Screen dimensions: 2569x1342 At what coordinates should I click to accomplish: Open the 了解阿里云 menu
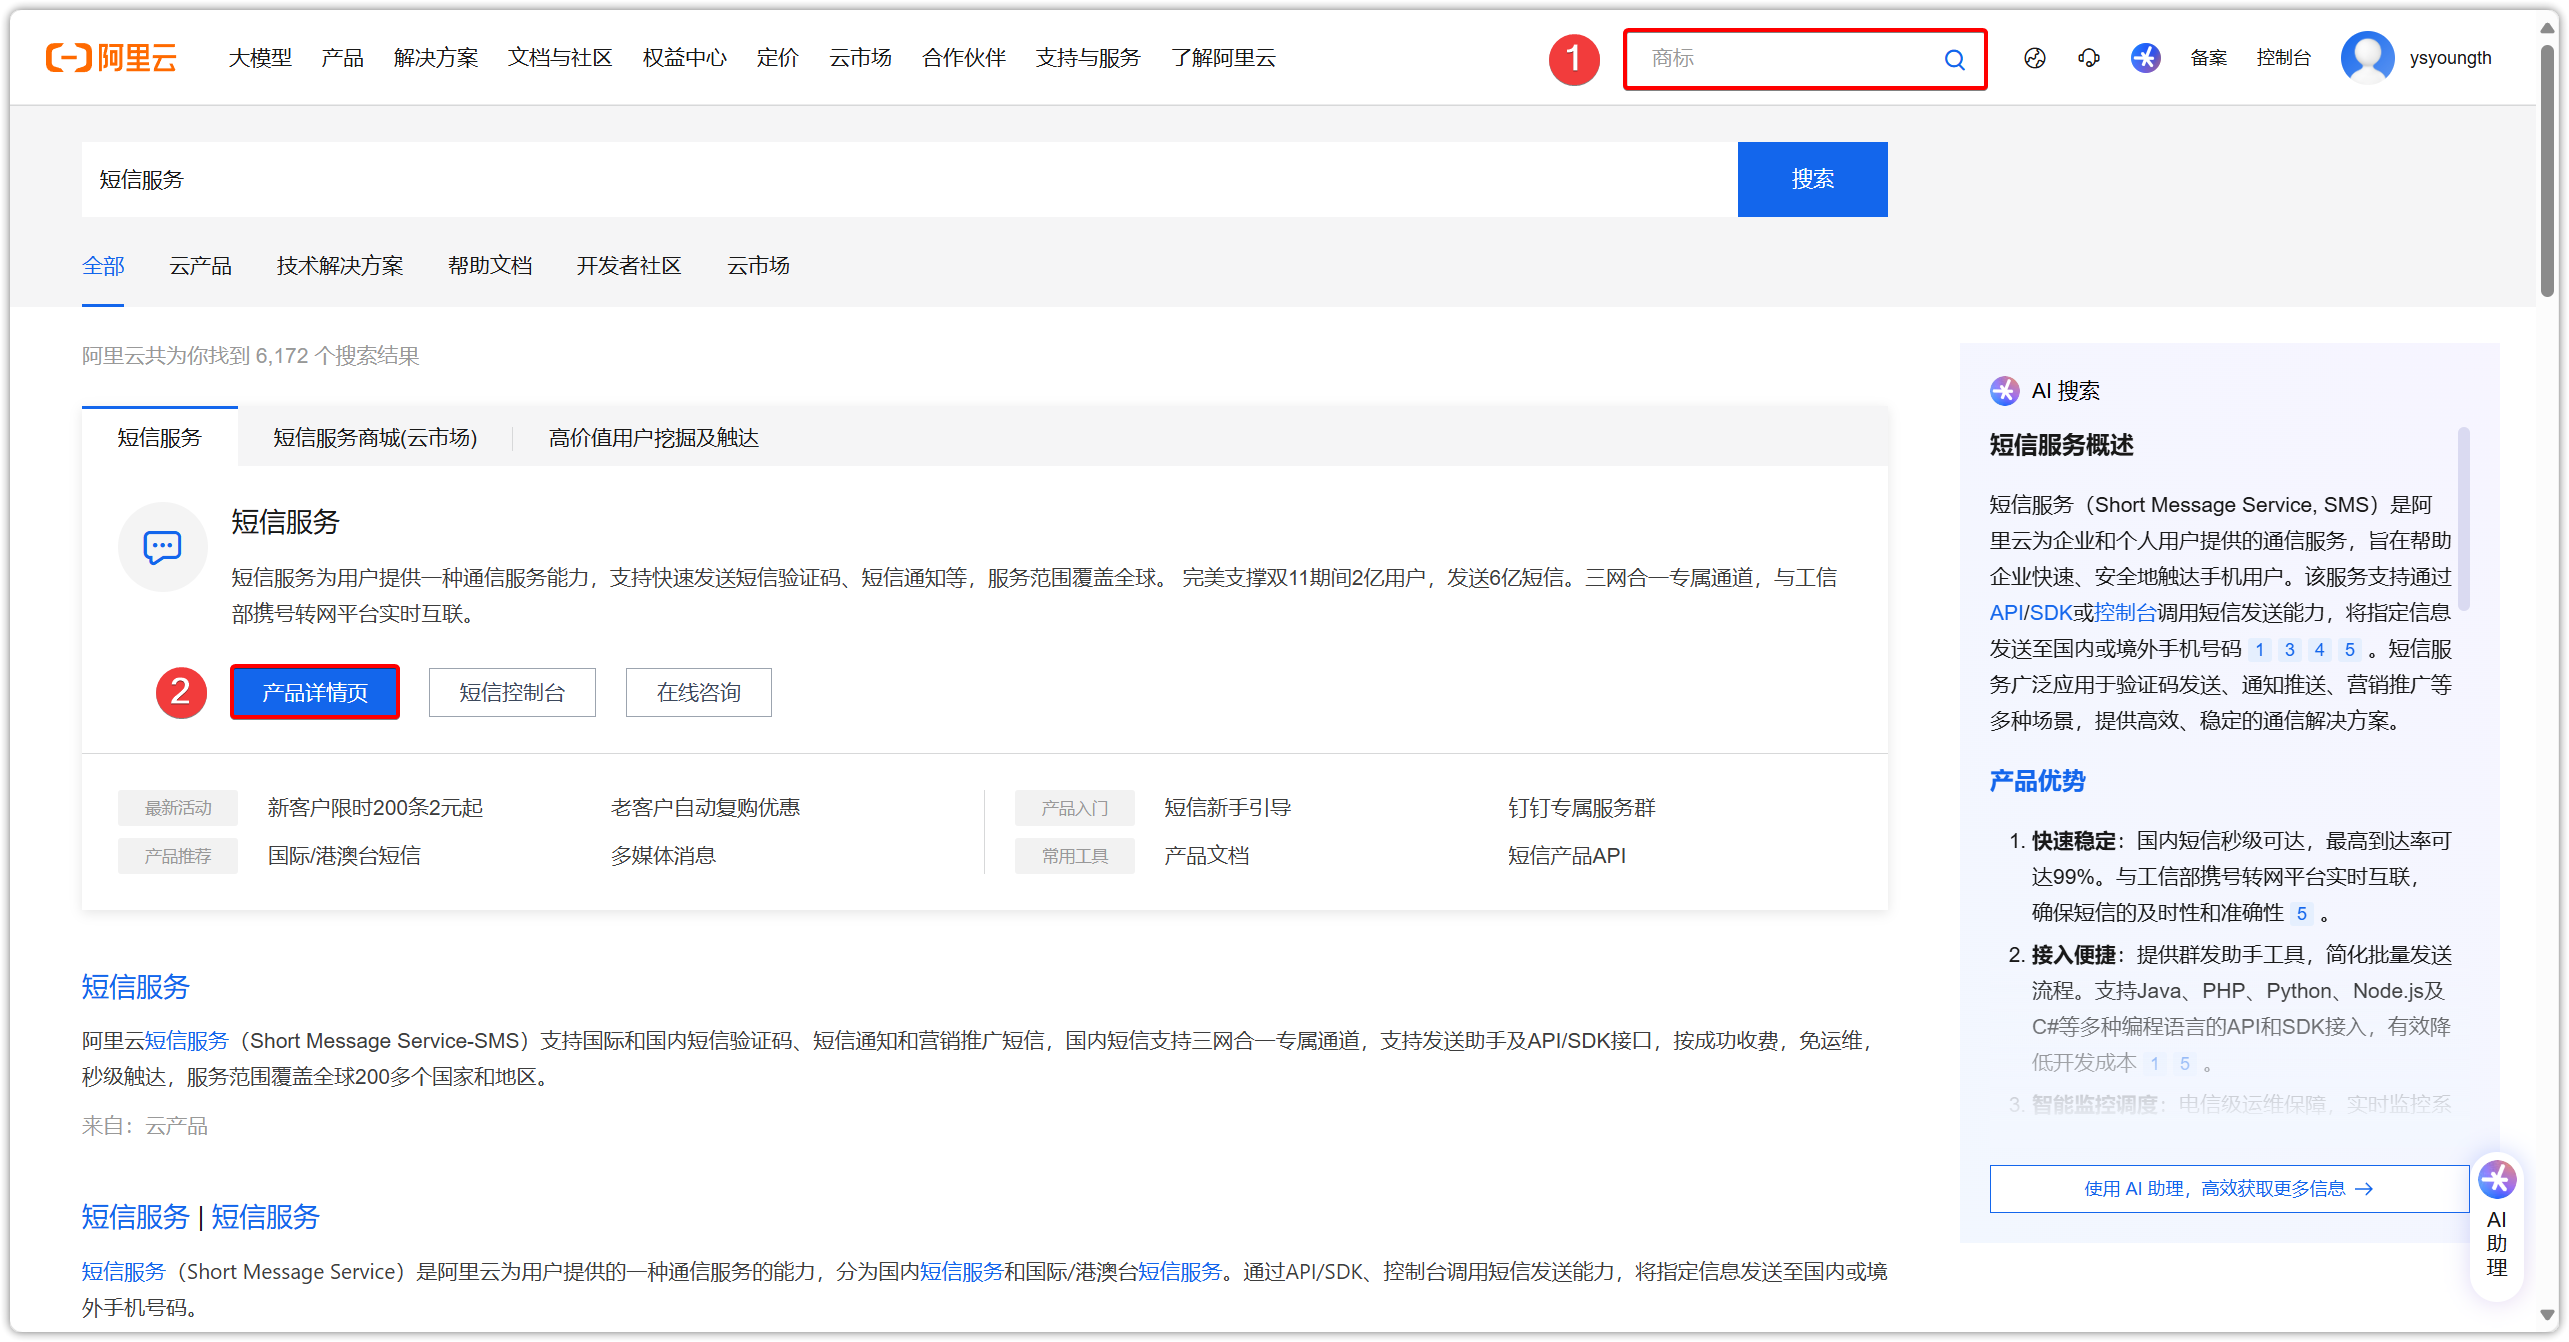point(1223,58)
